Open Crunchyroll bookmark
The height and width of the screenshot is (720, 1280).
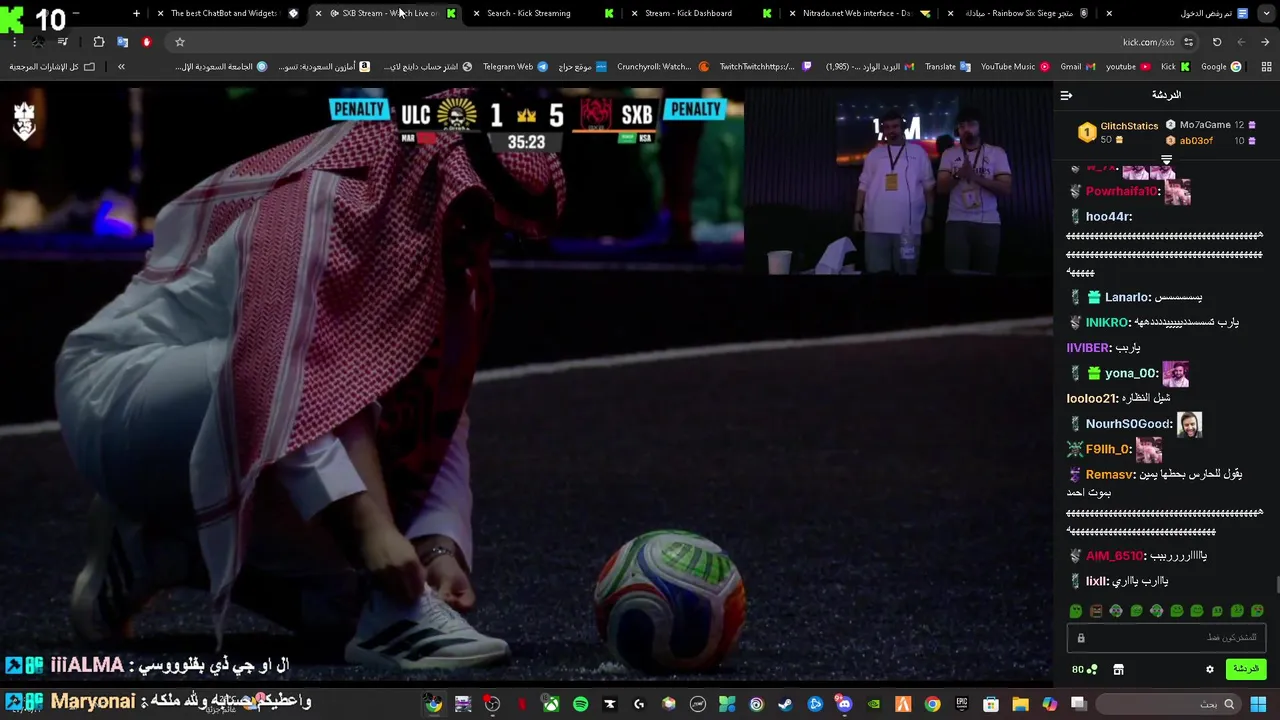tap(662, 67)
